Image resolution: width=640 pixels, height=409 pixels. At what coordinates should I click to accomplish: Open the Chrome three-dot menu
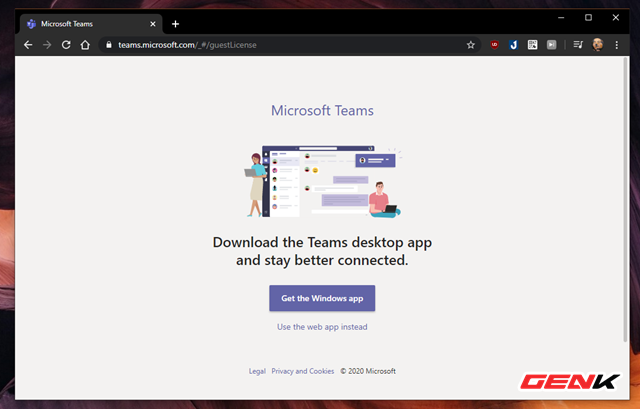(x=617, y=45)
